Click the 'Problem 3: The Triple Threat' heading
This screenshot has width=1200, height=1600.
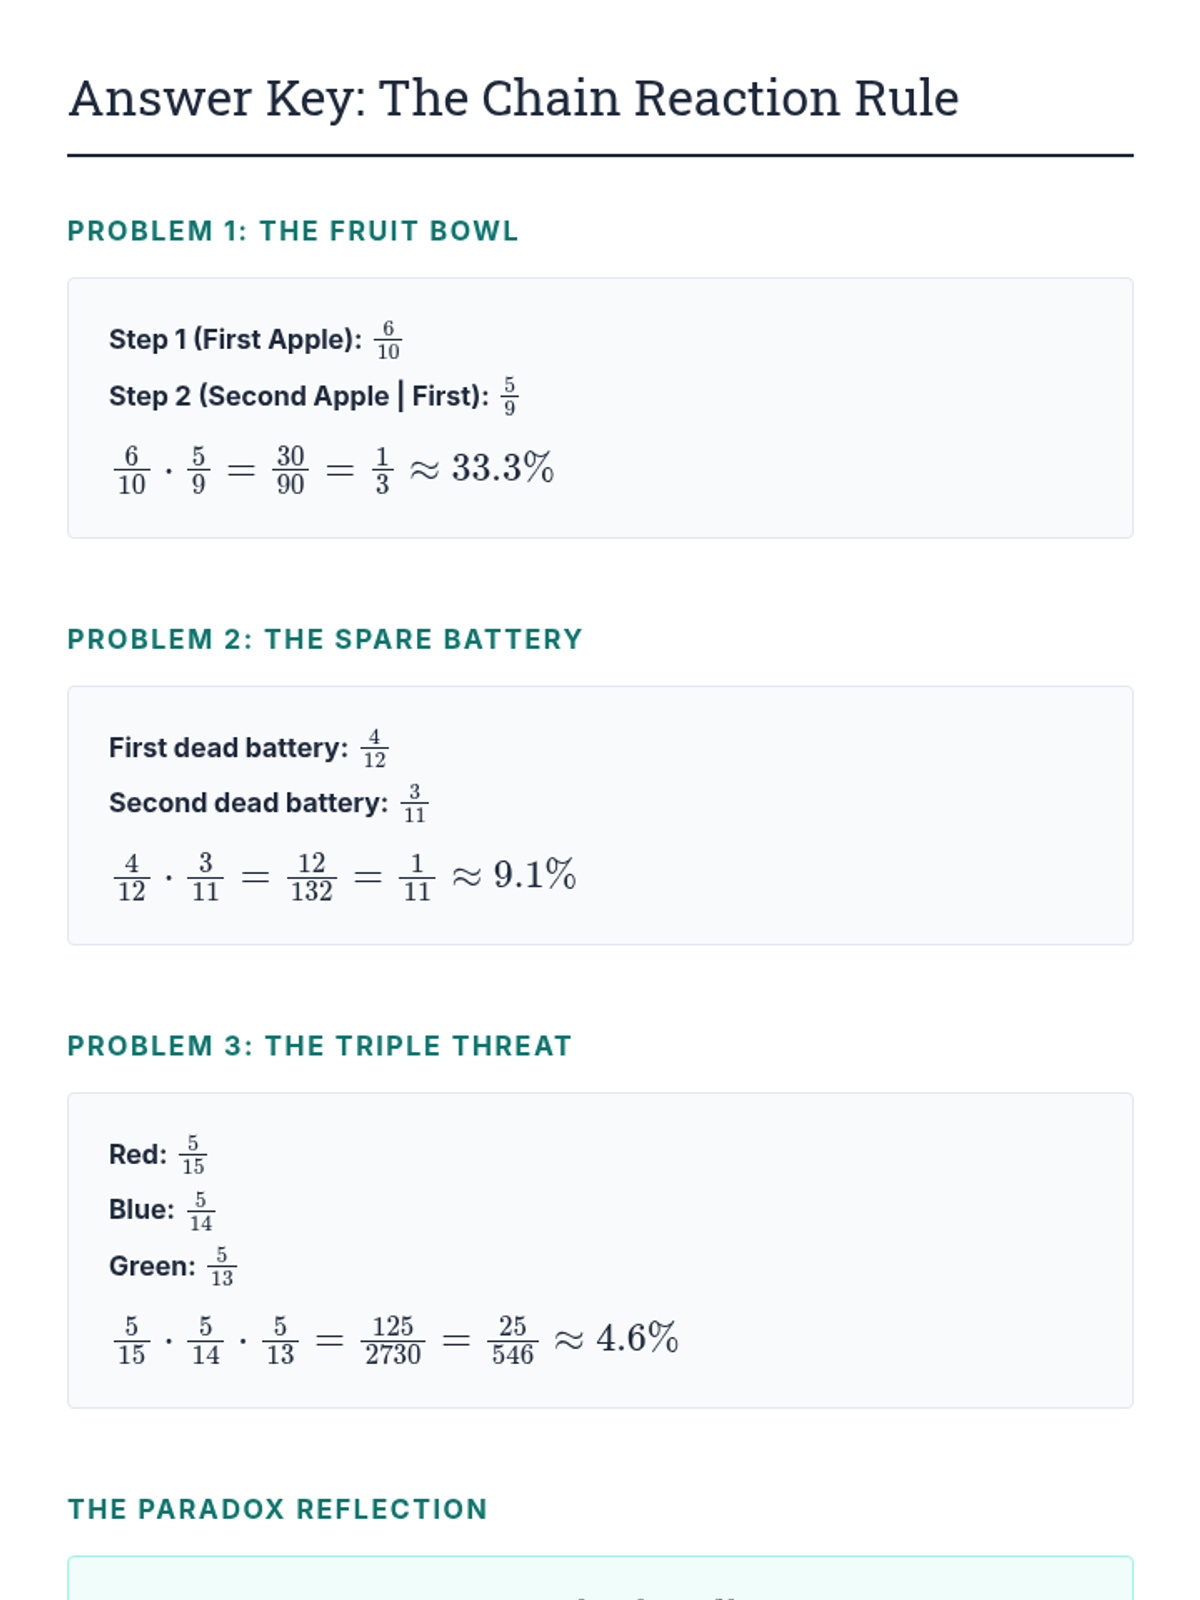[319, 1046]
